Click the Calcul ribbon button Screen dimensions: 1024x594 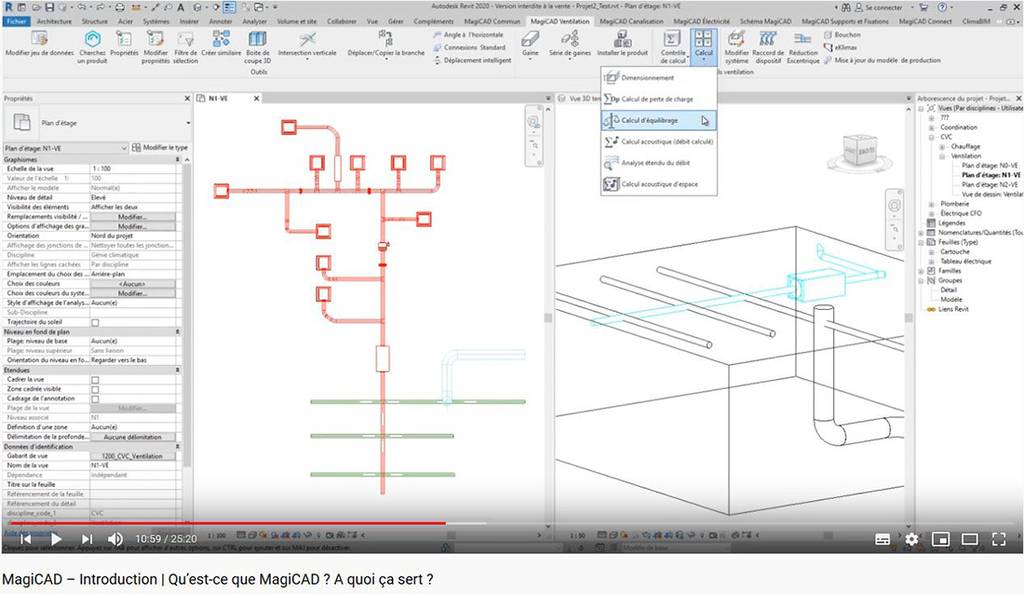click(x=703, y=45)
